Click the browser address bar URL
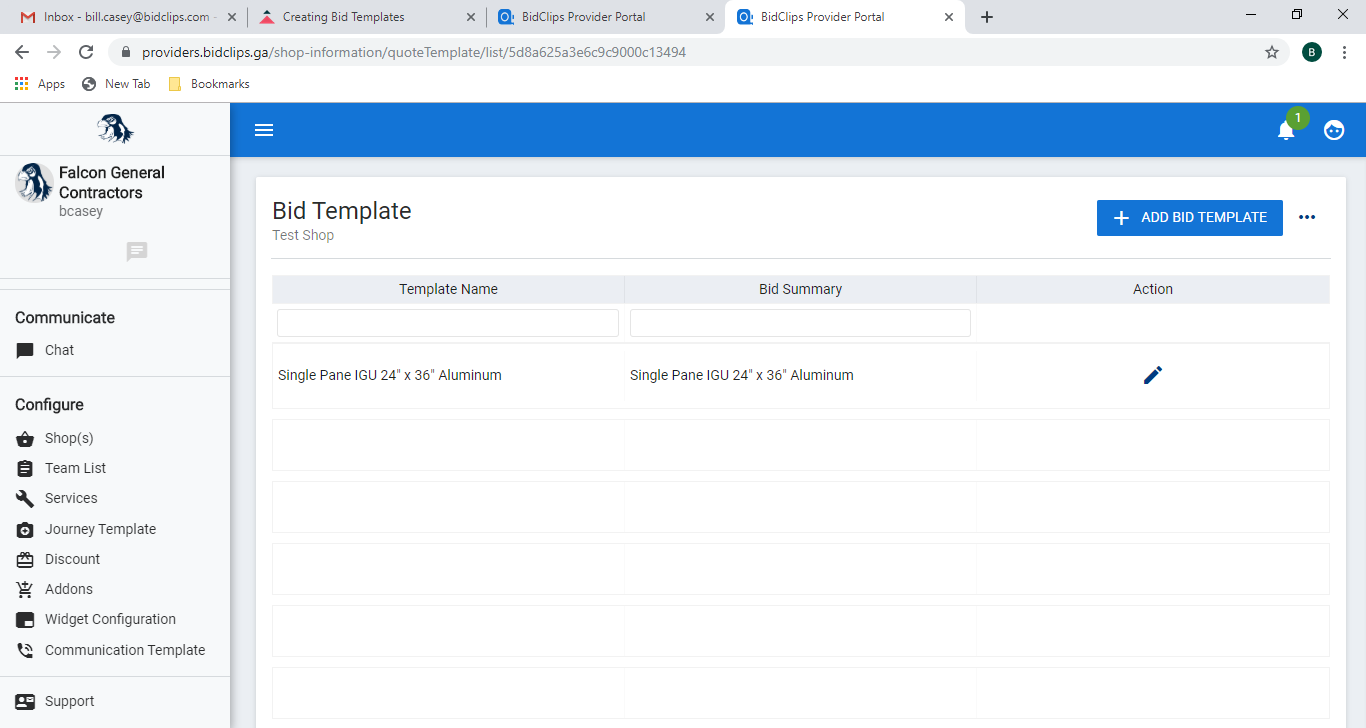 tap(414, 52)
